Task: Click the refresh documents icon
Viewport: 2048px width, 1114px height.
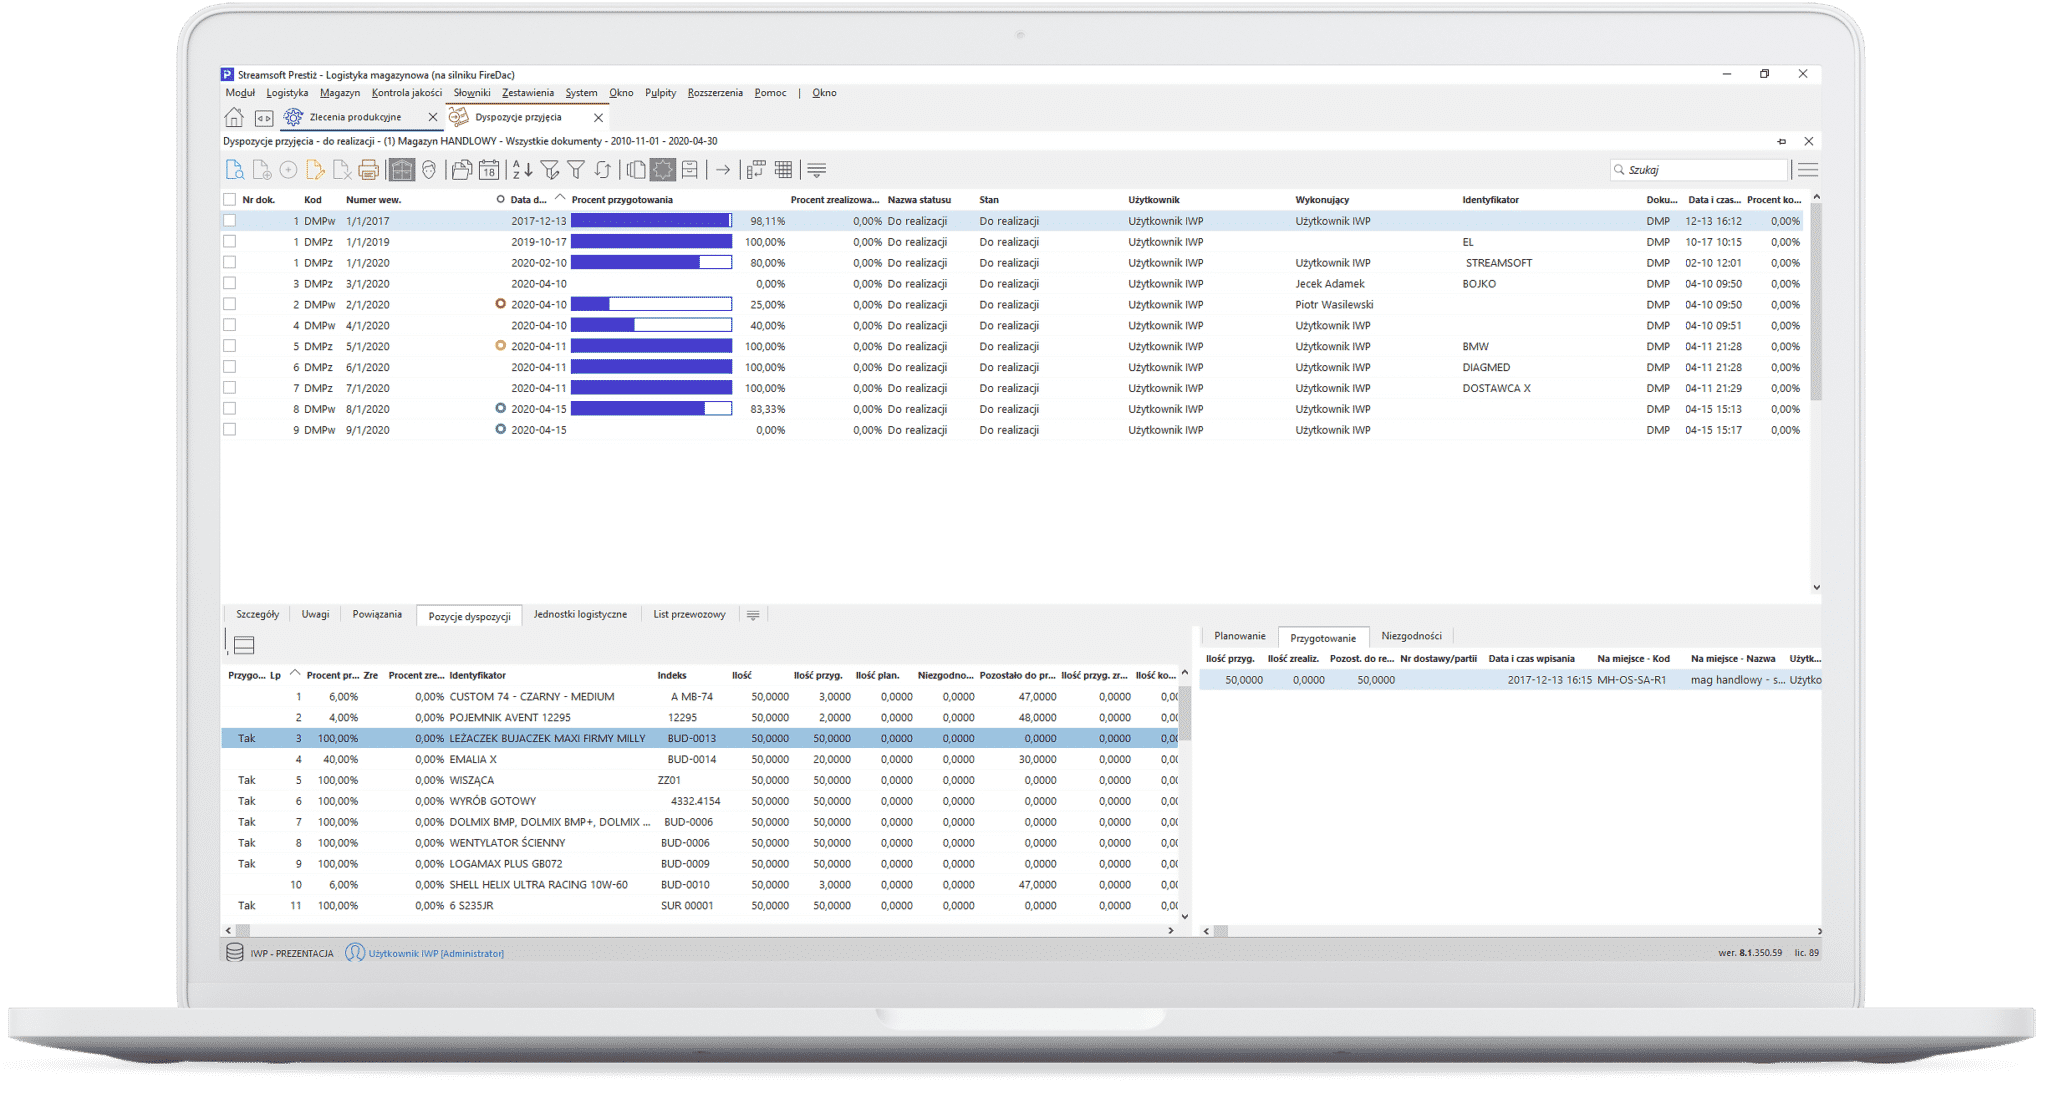Action: click(602, 170)
